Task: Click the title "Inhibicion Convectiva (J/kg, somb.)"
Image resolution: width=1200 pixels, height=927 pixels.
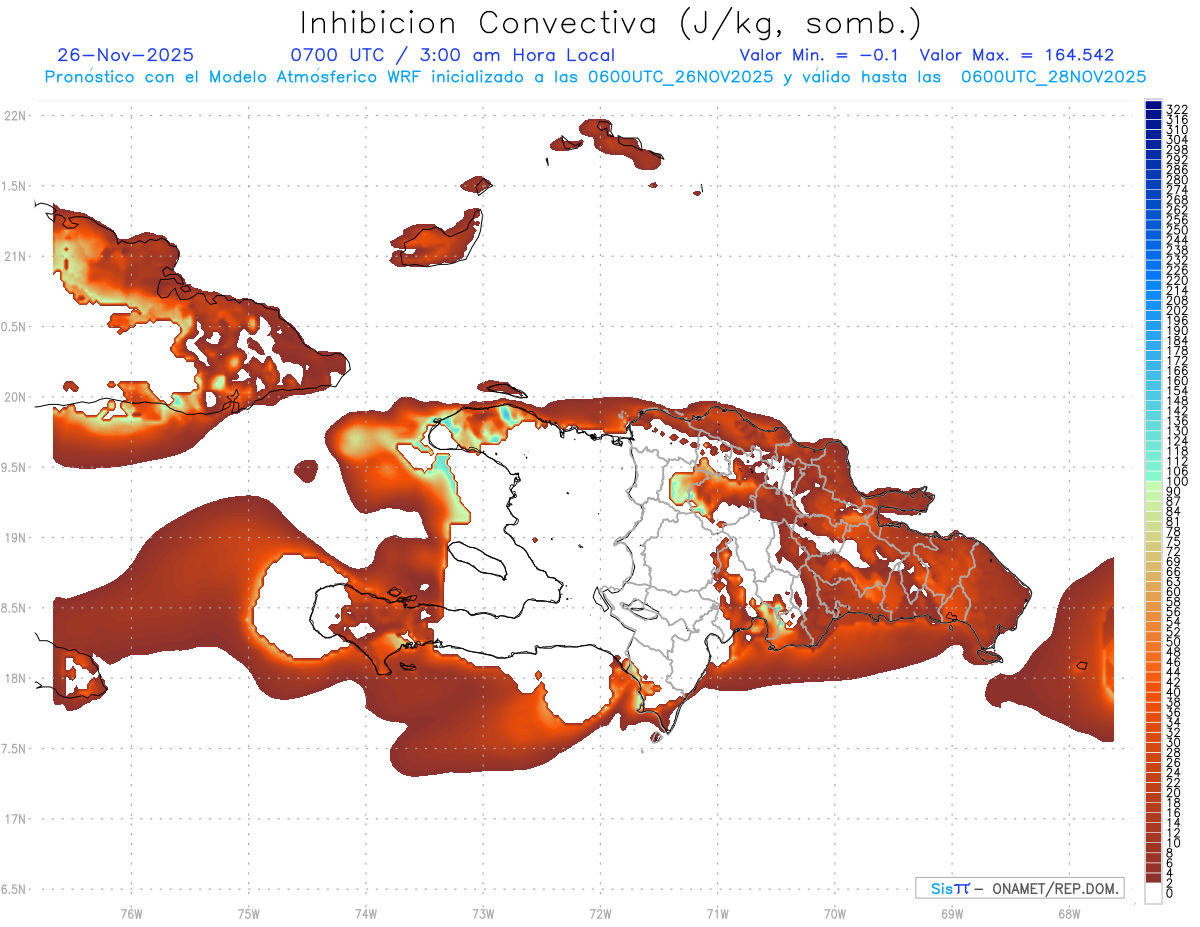Action: pyautogui.click(x=610, y=23)
